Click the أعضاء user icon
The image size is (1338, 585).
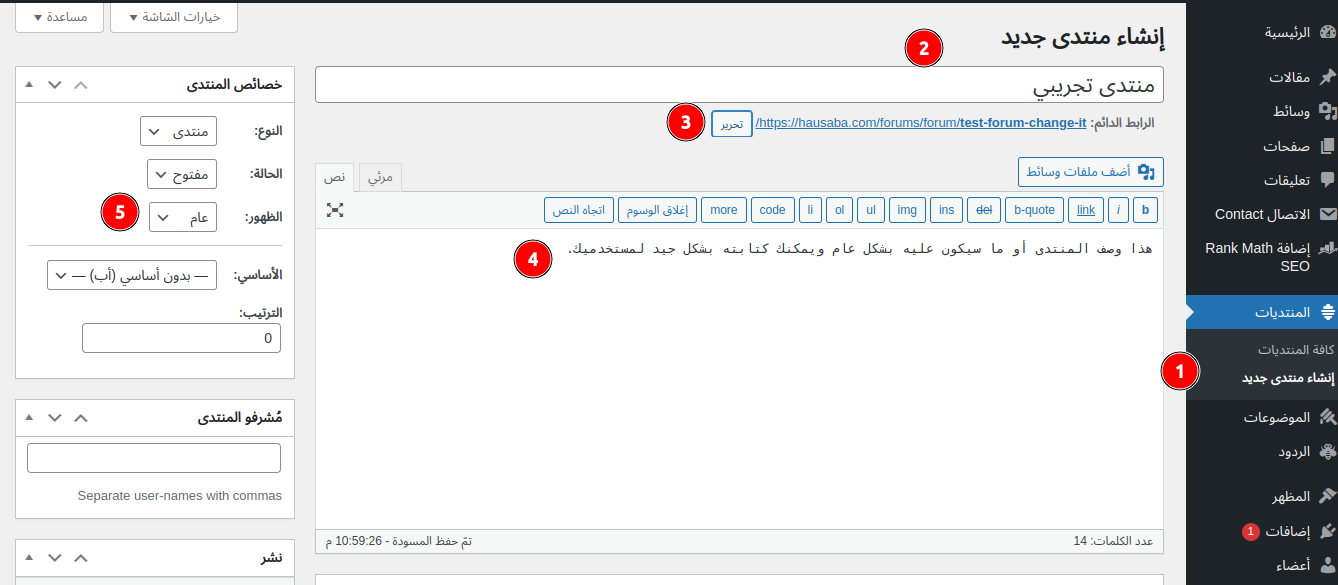coord(1327,565)
